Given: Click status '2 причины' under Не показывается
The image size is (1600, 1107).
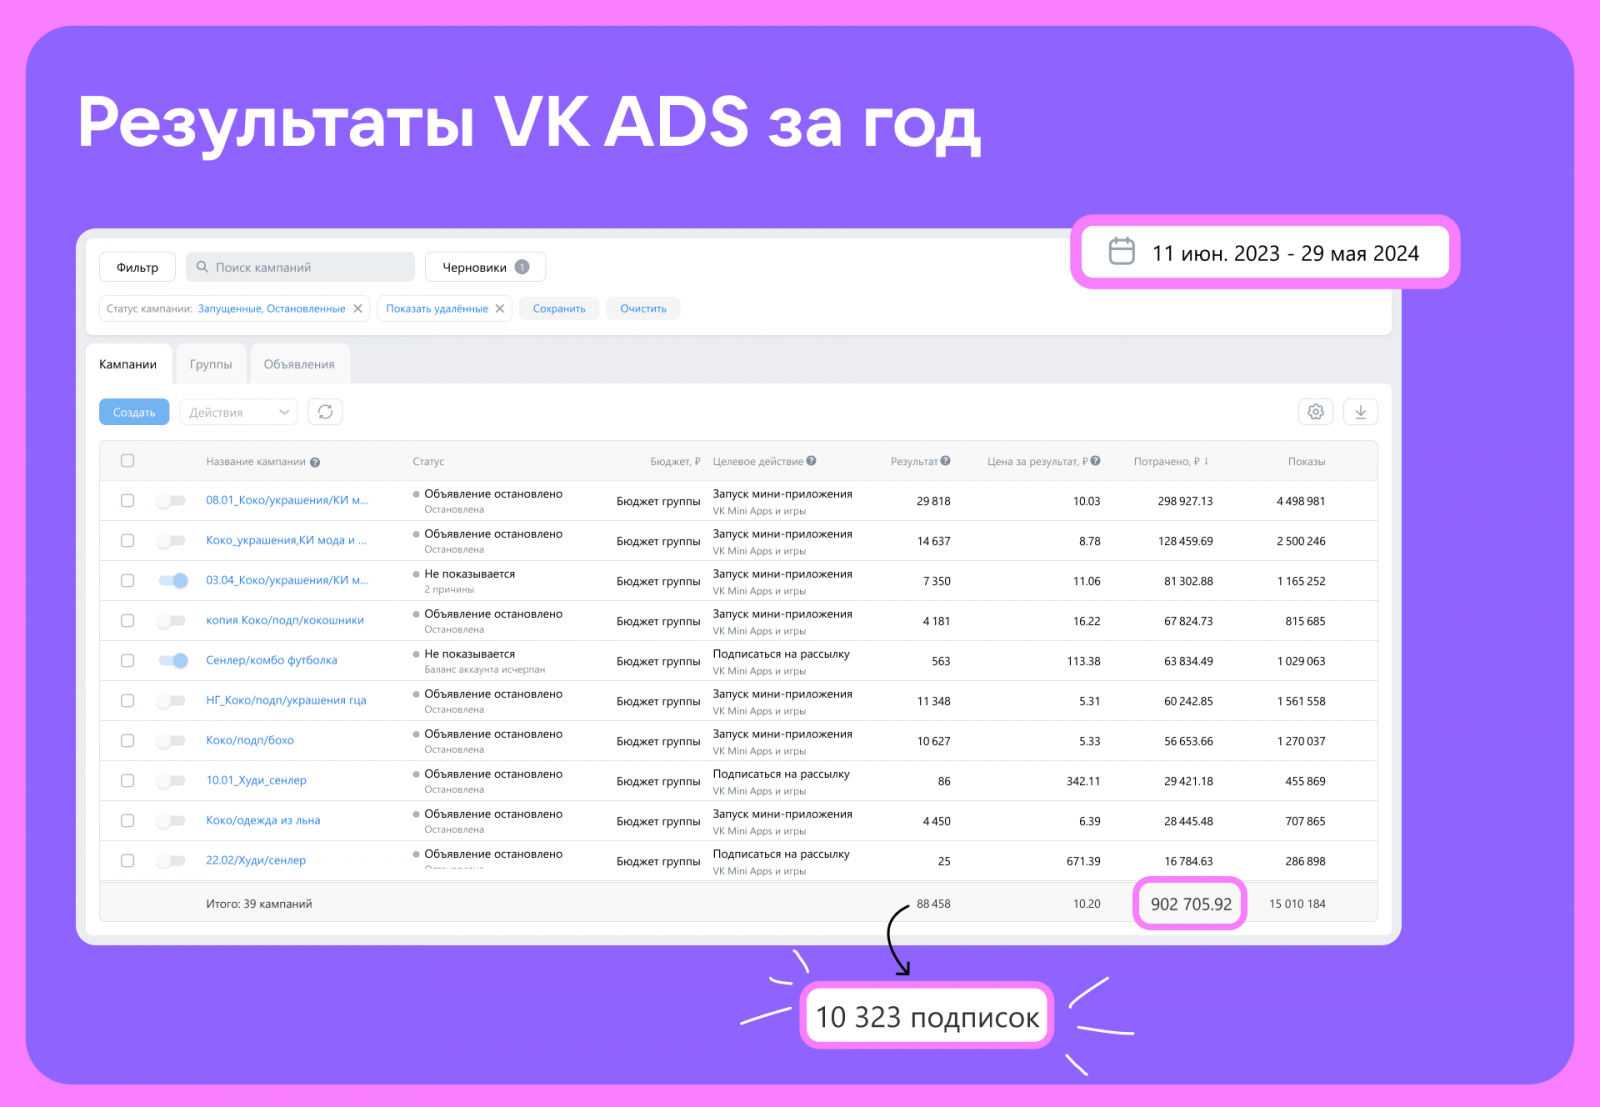Looking at the screenshot, I should [449, 590].
